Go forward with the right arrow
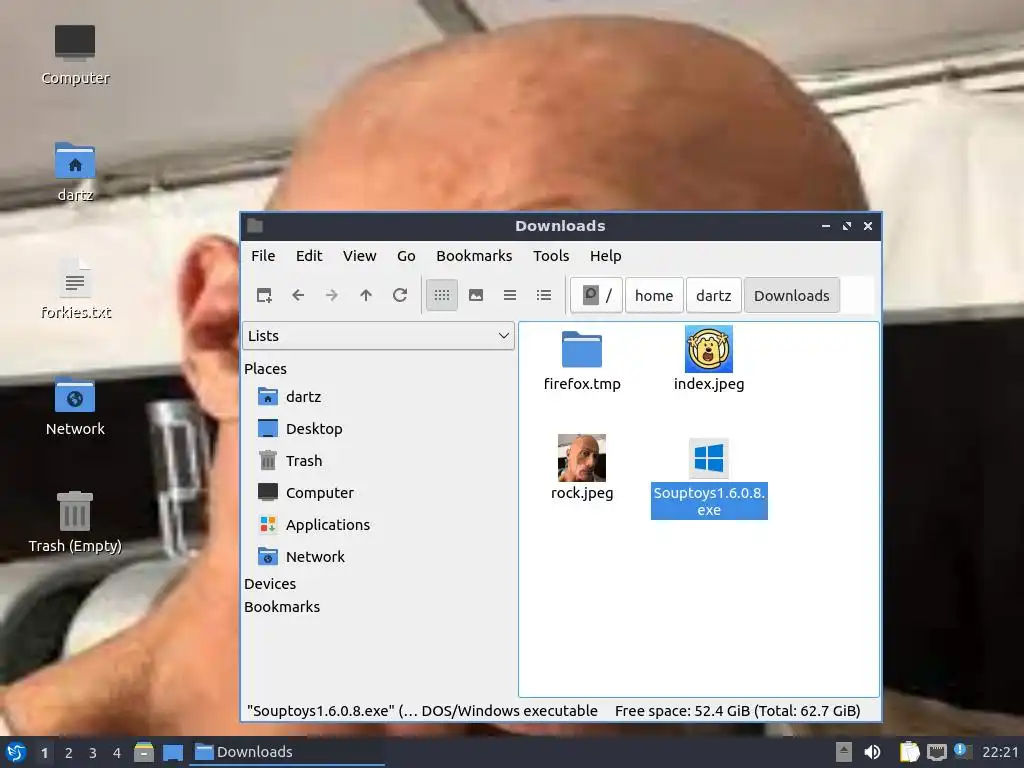Image resolution: width=1024 pixels, height=768 pixels. tap(332, 295)
